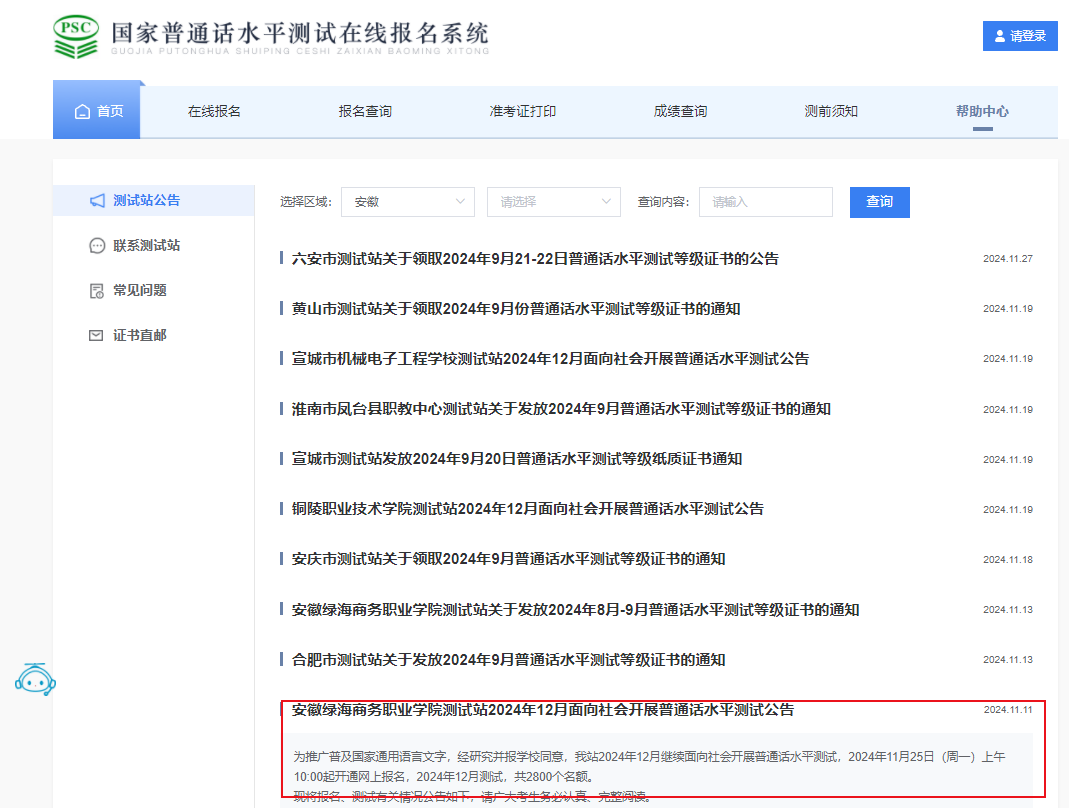Go to 成绩查询 in navigation bar
1069x808 pixels.
coord(680,112)
